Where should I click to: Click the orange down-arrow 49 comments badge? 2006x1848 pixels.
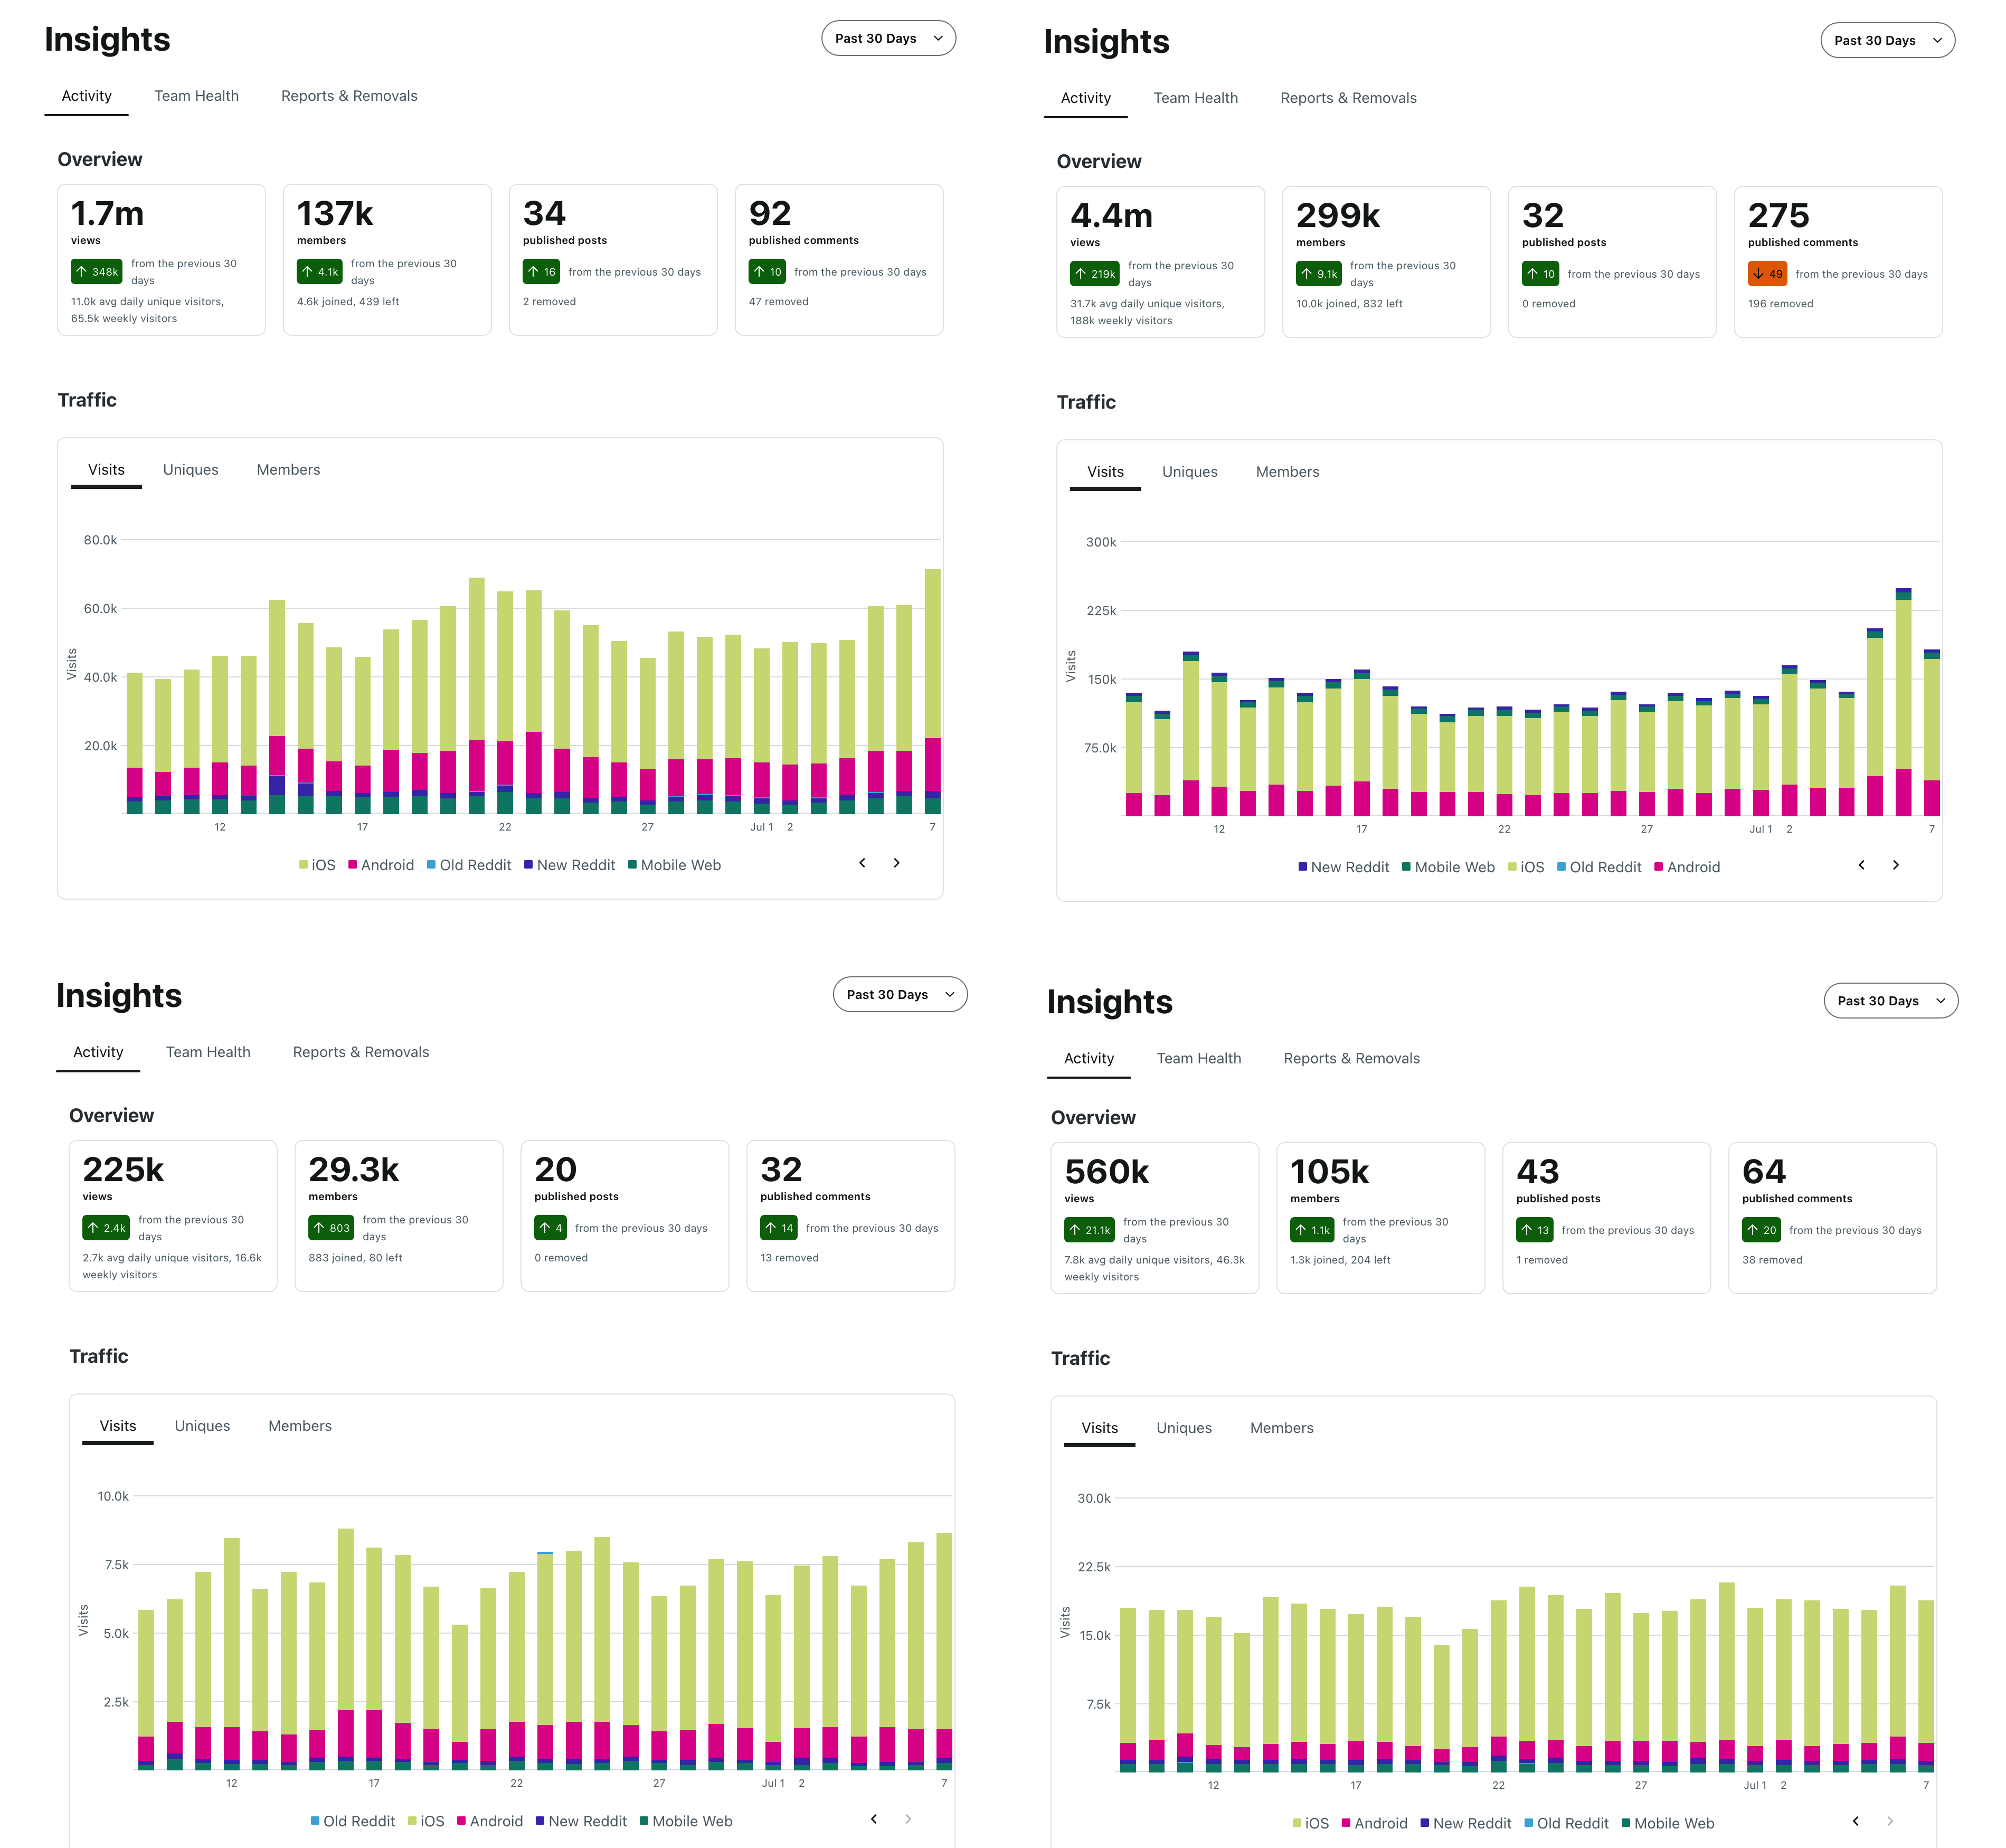click(1767, 274)
